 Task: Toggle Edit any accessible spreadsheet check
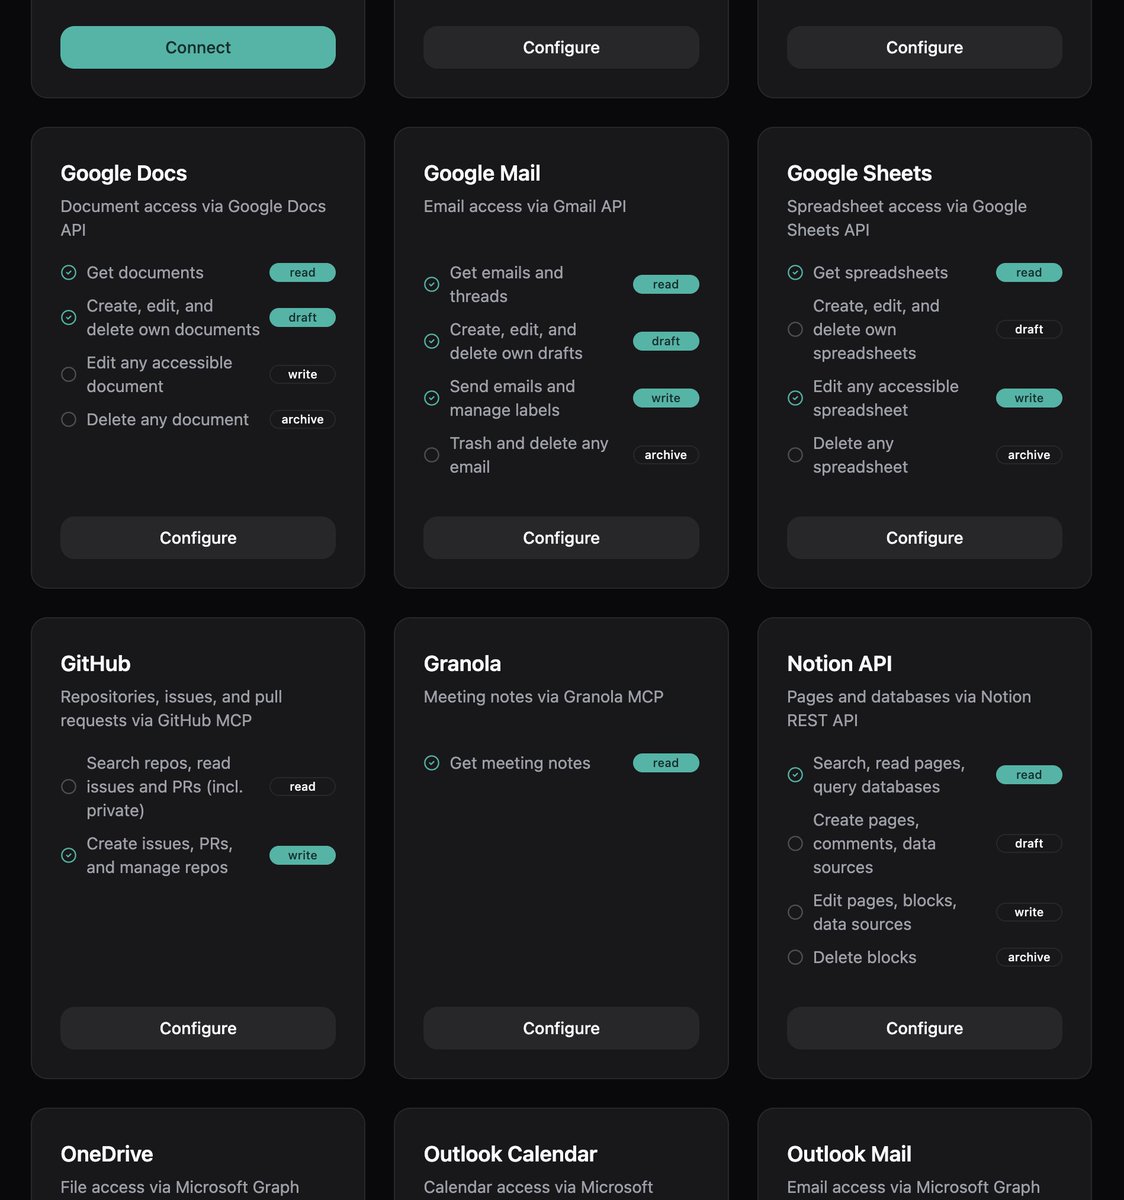point(795,398)
